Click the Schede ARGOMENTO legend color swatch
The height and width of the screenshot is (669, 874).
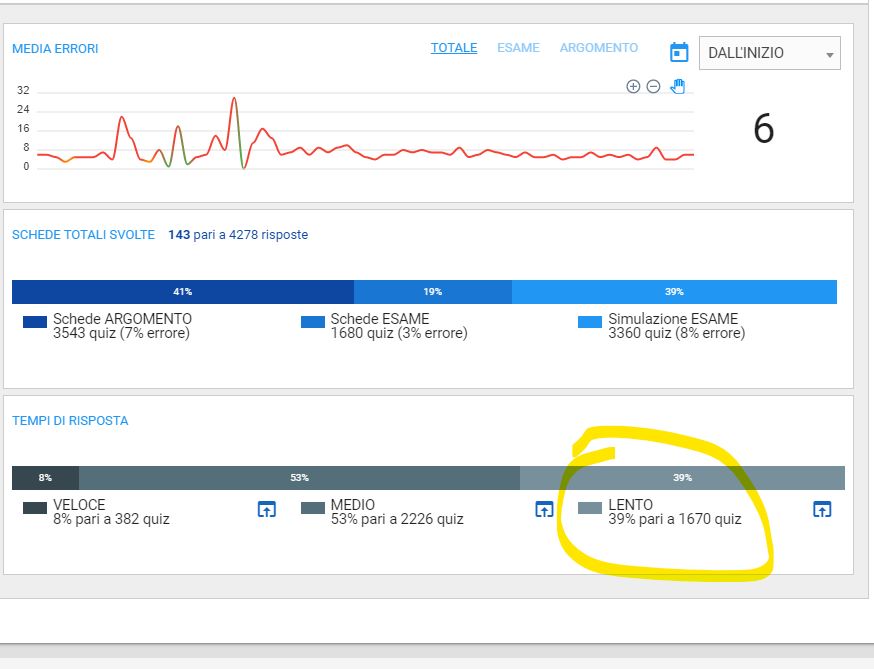pos(35,322)
